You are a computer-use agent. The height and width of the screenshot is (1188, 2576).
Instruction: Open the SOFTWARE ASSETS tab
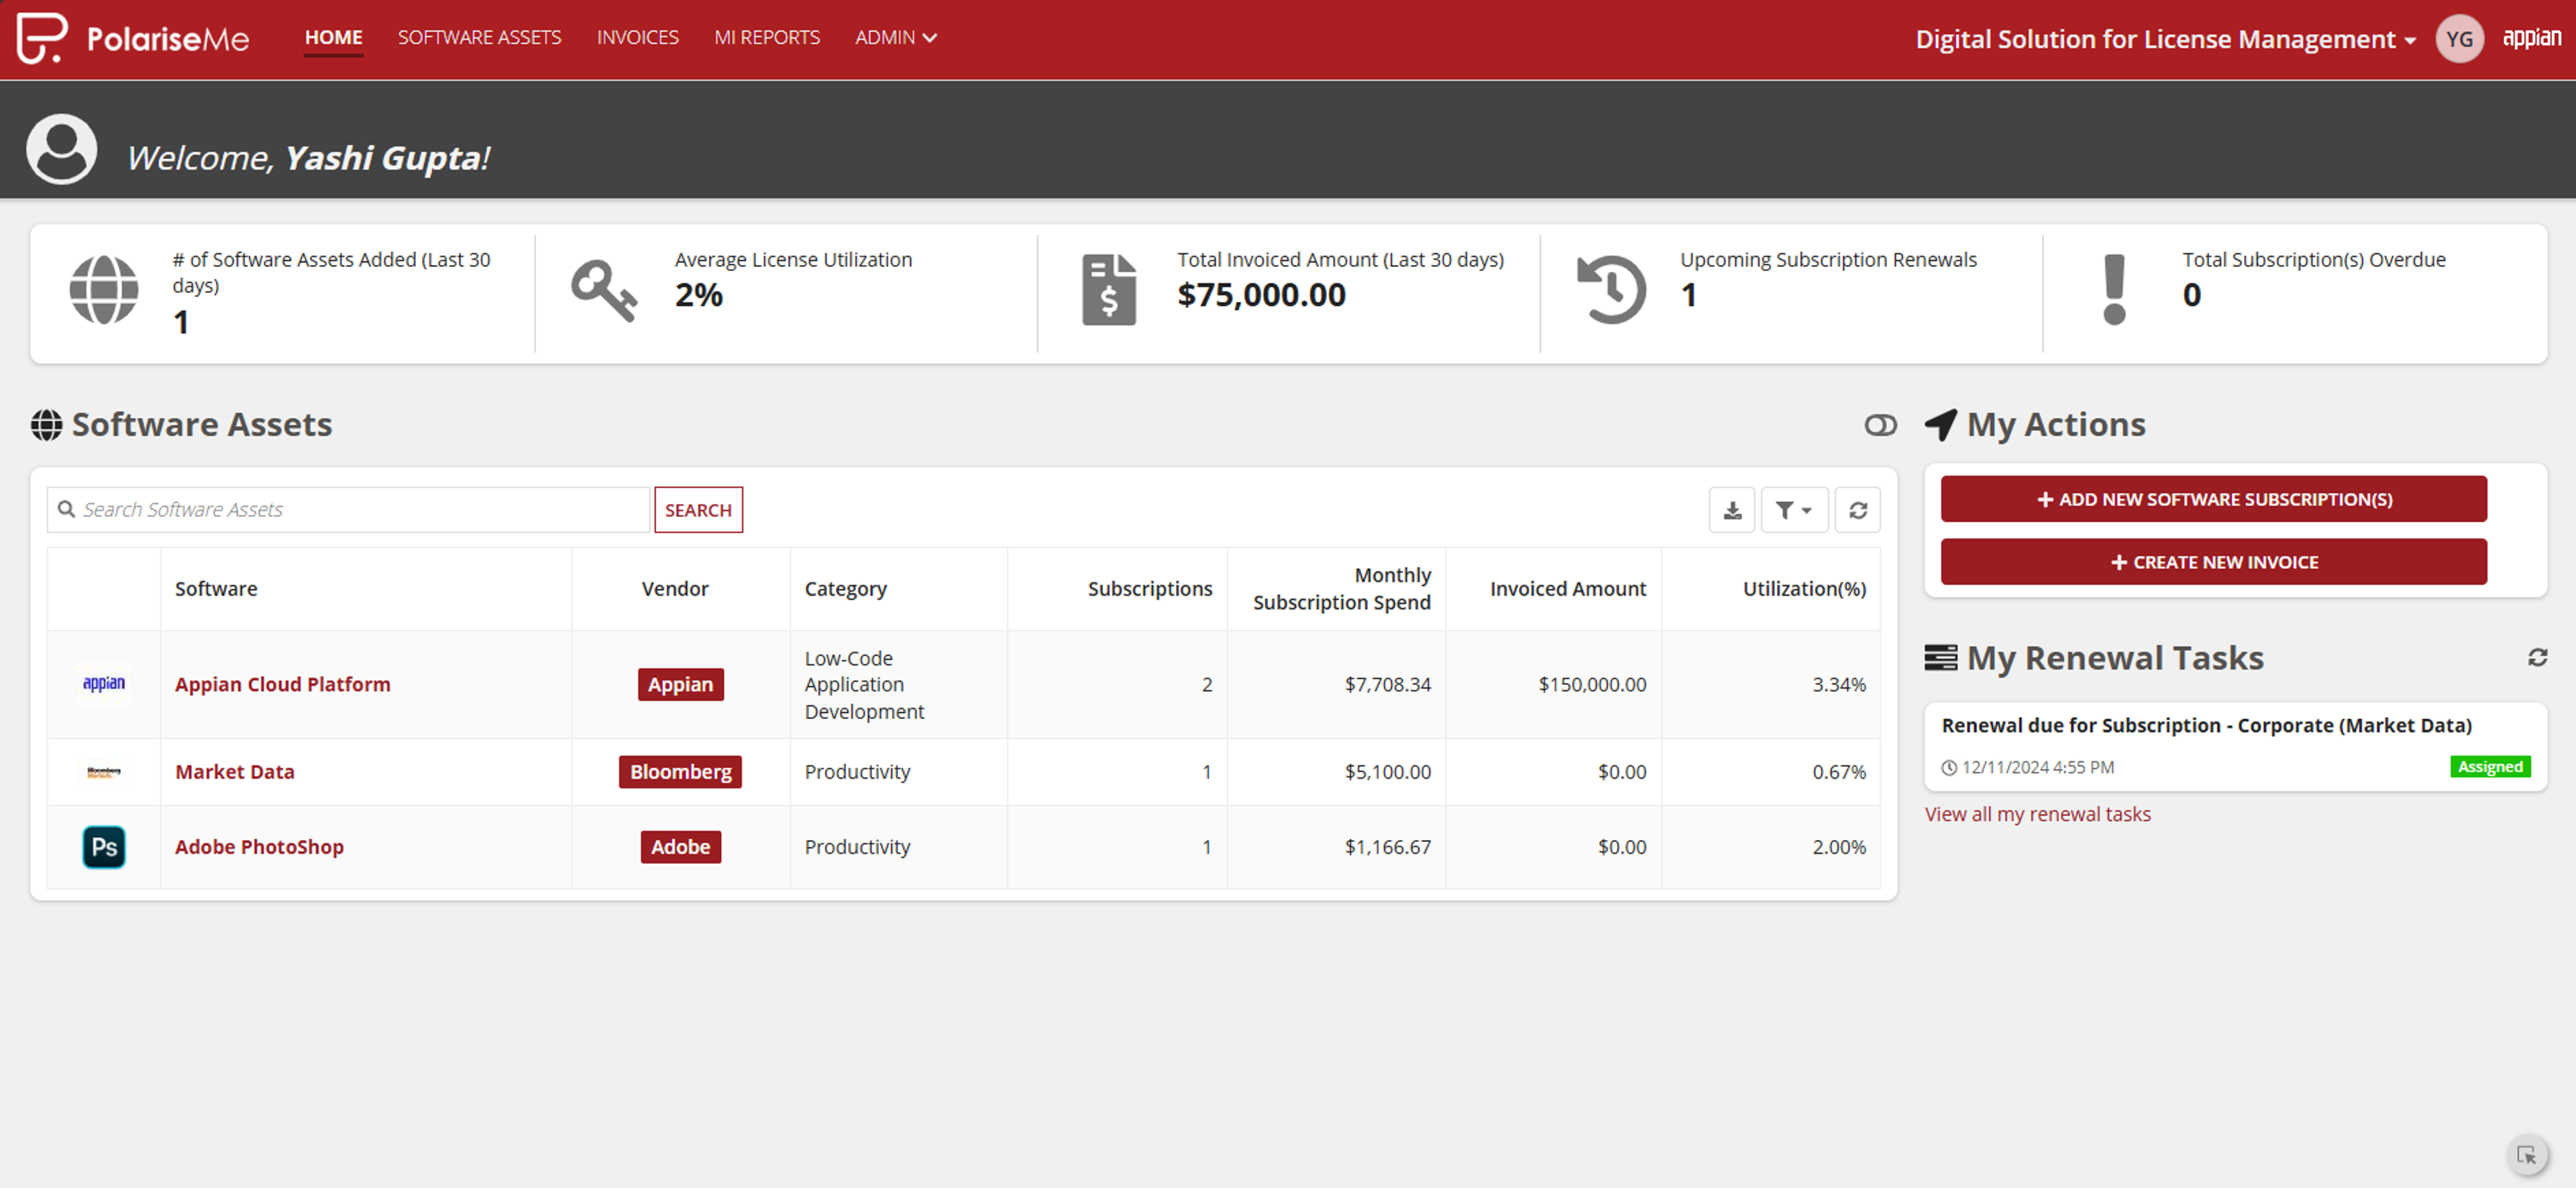(480, 38)
